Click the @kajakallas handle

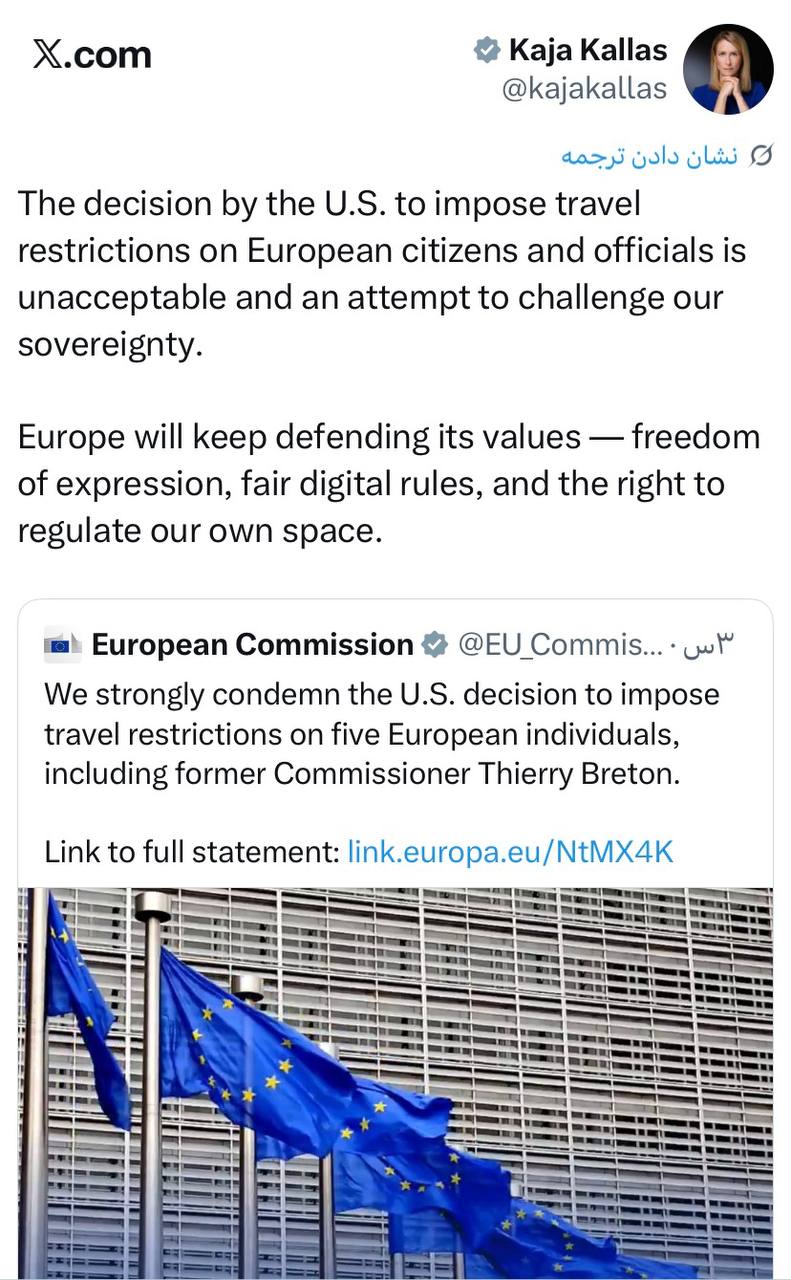click(x=584, y=88)
